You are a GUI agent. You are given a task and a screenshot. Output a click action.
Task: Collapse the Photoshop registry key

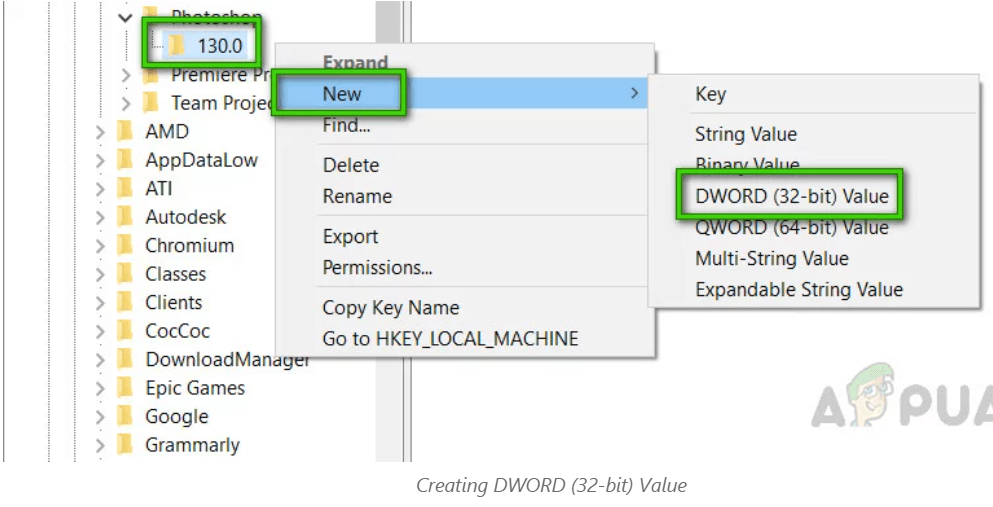coord(125,18)
